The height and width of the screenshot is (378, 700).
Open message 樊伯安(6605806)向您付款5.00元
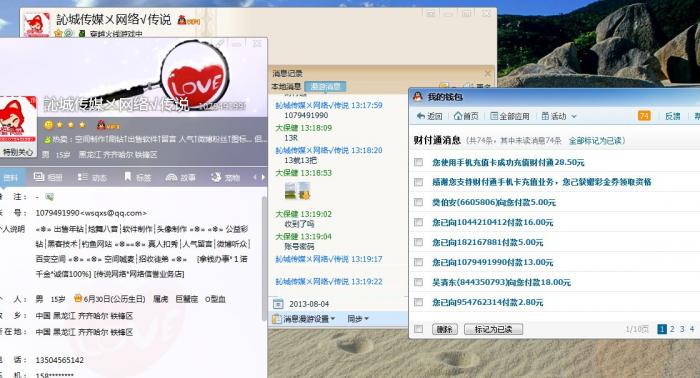point(494,202)
